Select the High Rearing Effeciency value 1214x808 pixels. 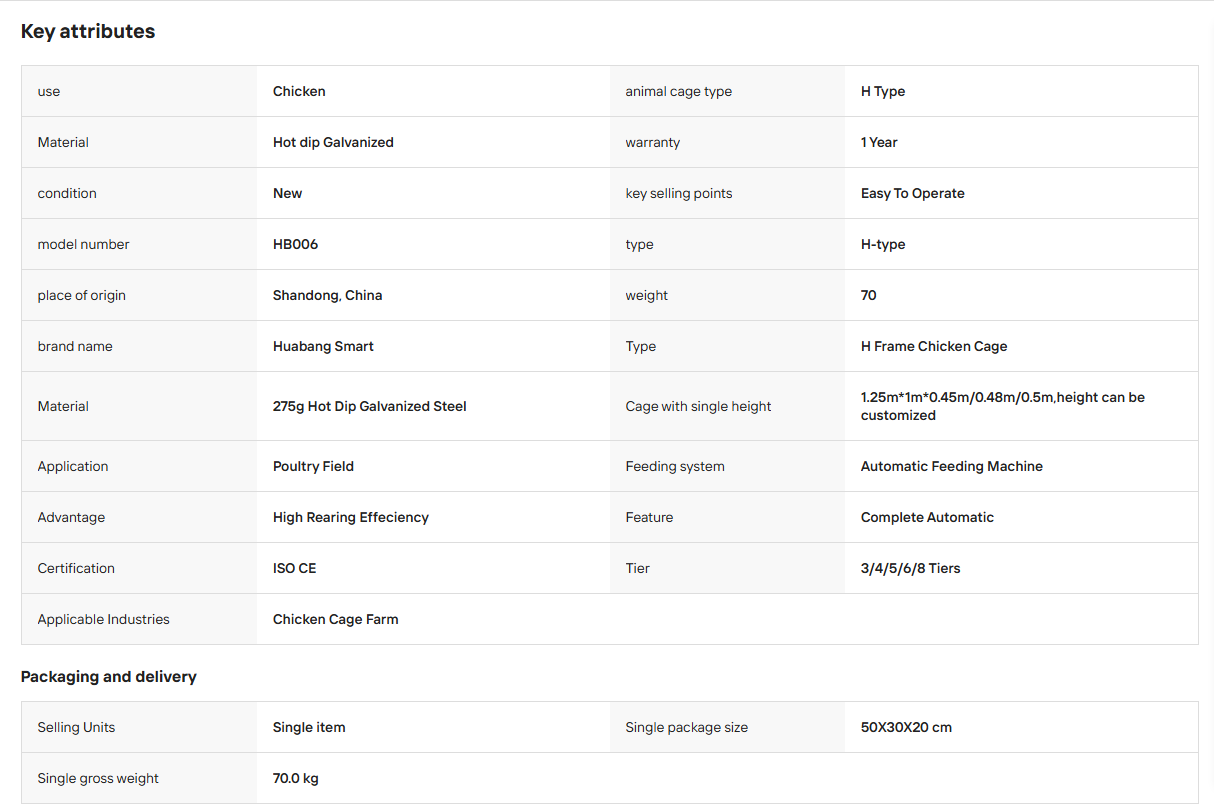click(351, 517)
